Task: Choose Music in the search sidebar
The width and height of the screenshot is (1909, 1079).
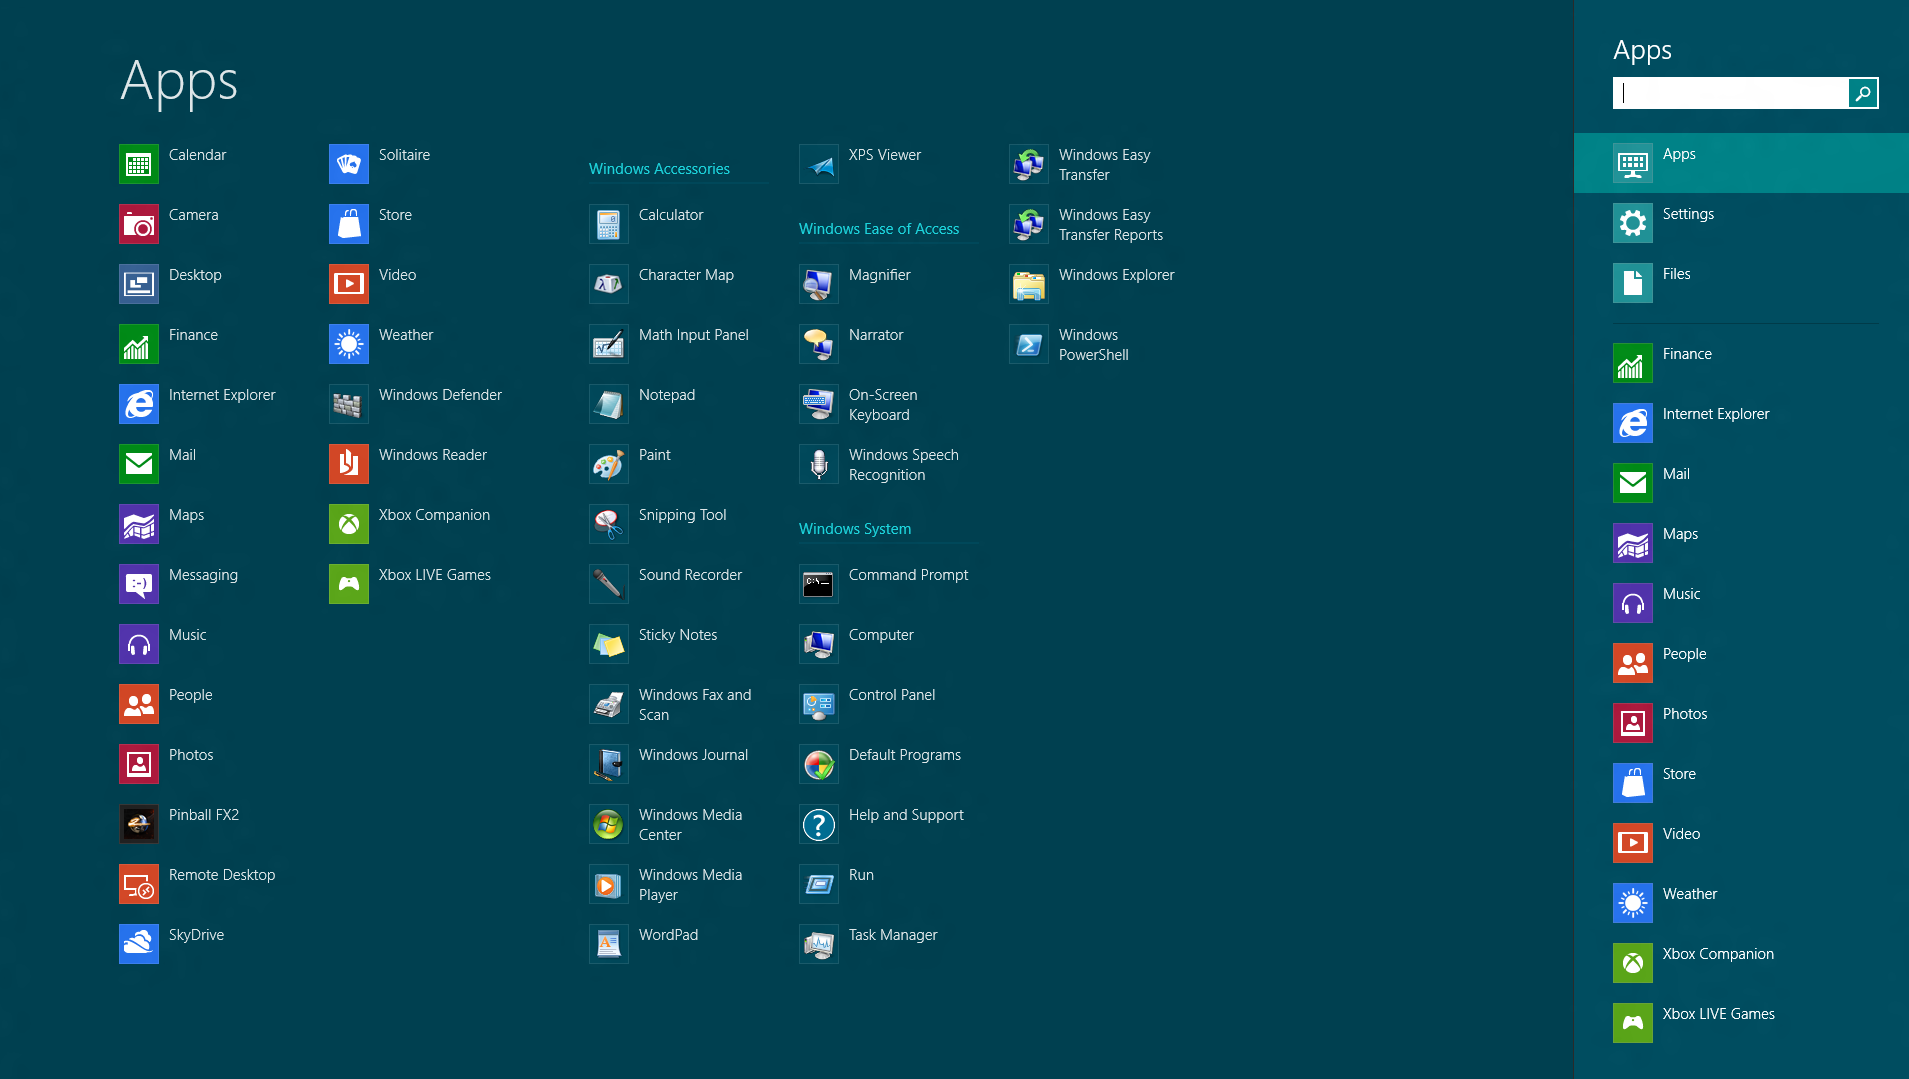Action: [1741, 603]
